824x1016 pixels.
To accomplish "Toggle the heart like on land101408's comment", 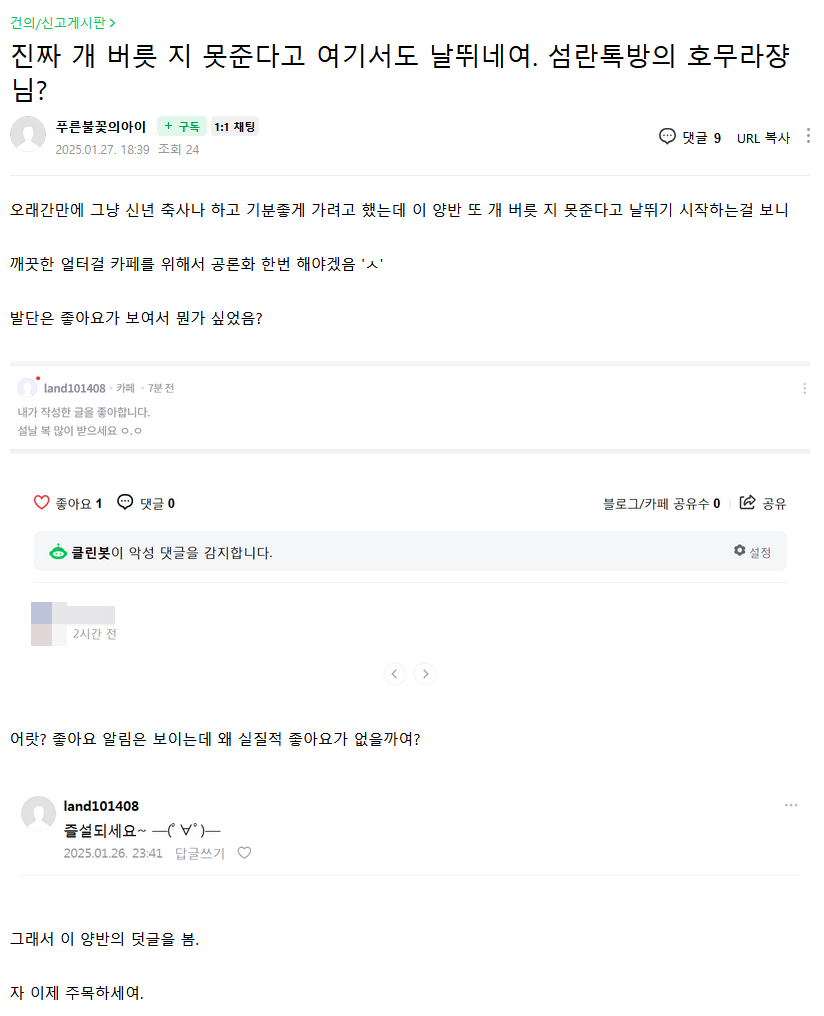I will point(244,853).
